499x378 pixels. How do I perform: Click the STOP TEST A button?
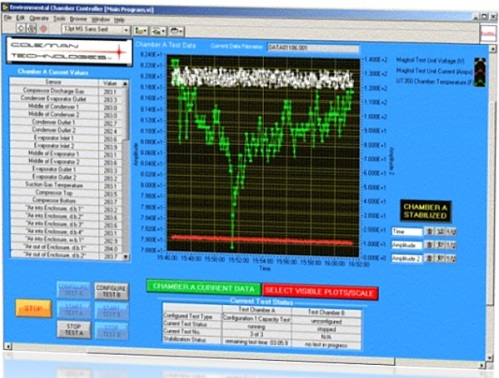click(x=74, y=330)
